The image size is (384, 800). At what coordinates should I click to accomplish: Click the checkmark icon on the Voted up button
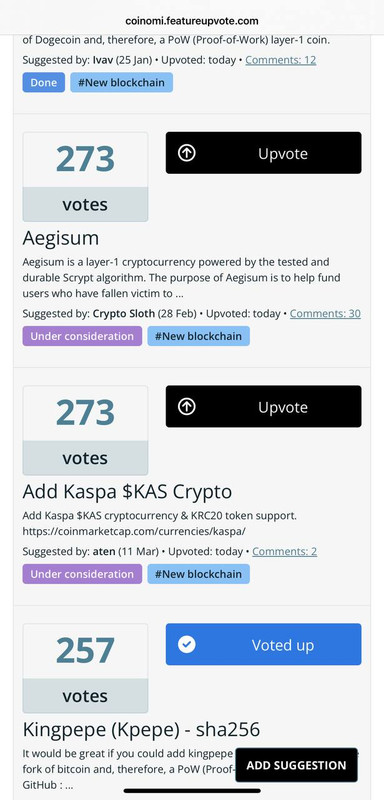click(187, 644)
